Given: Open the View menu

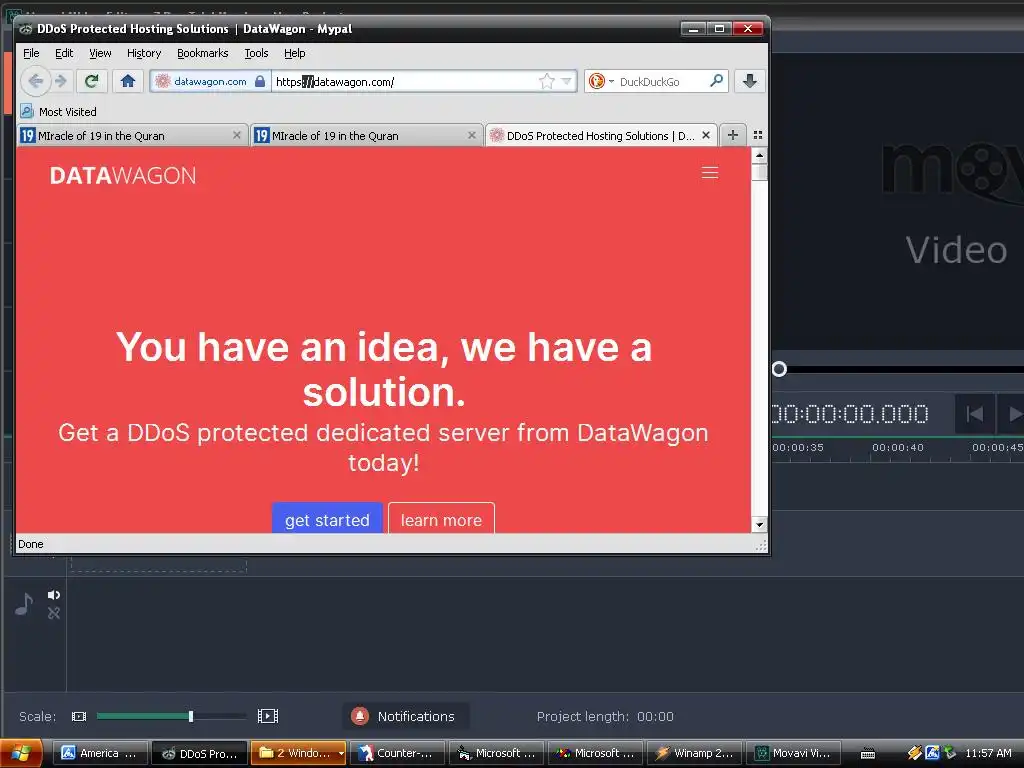Looking at the screenshot, I should pos(100,53).
